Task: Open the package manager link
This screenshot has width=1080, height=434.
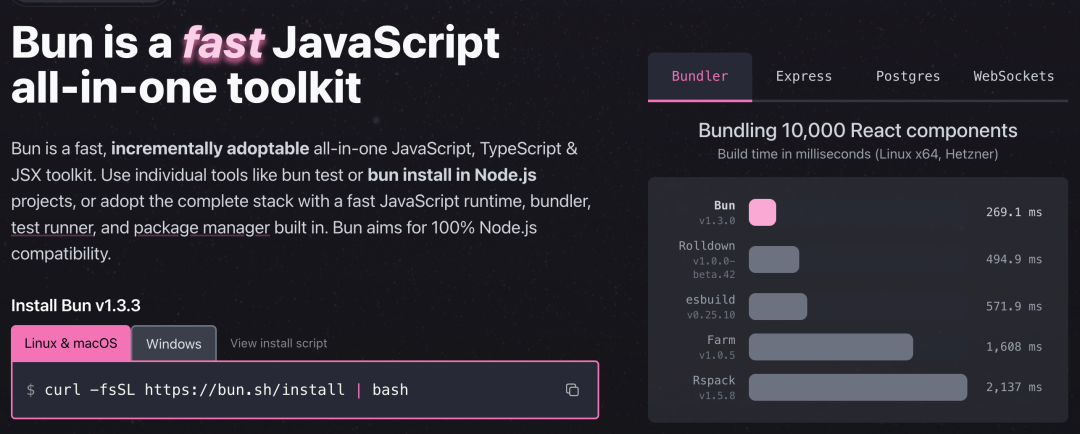Action: click(201, 228)
